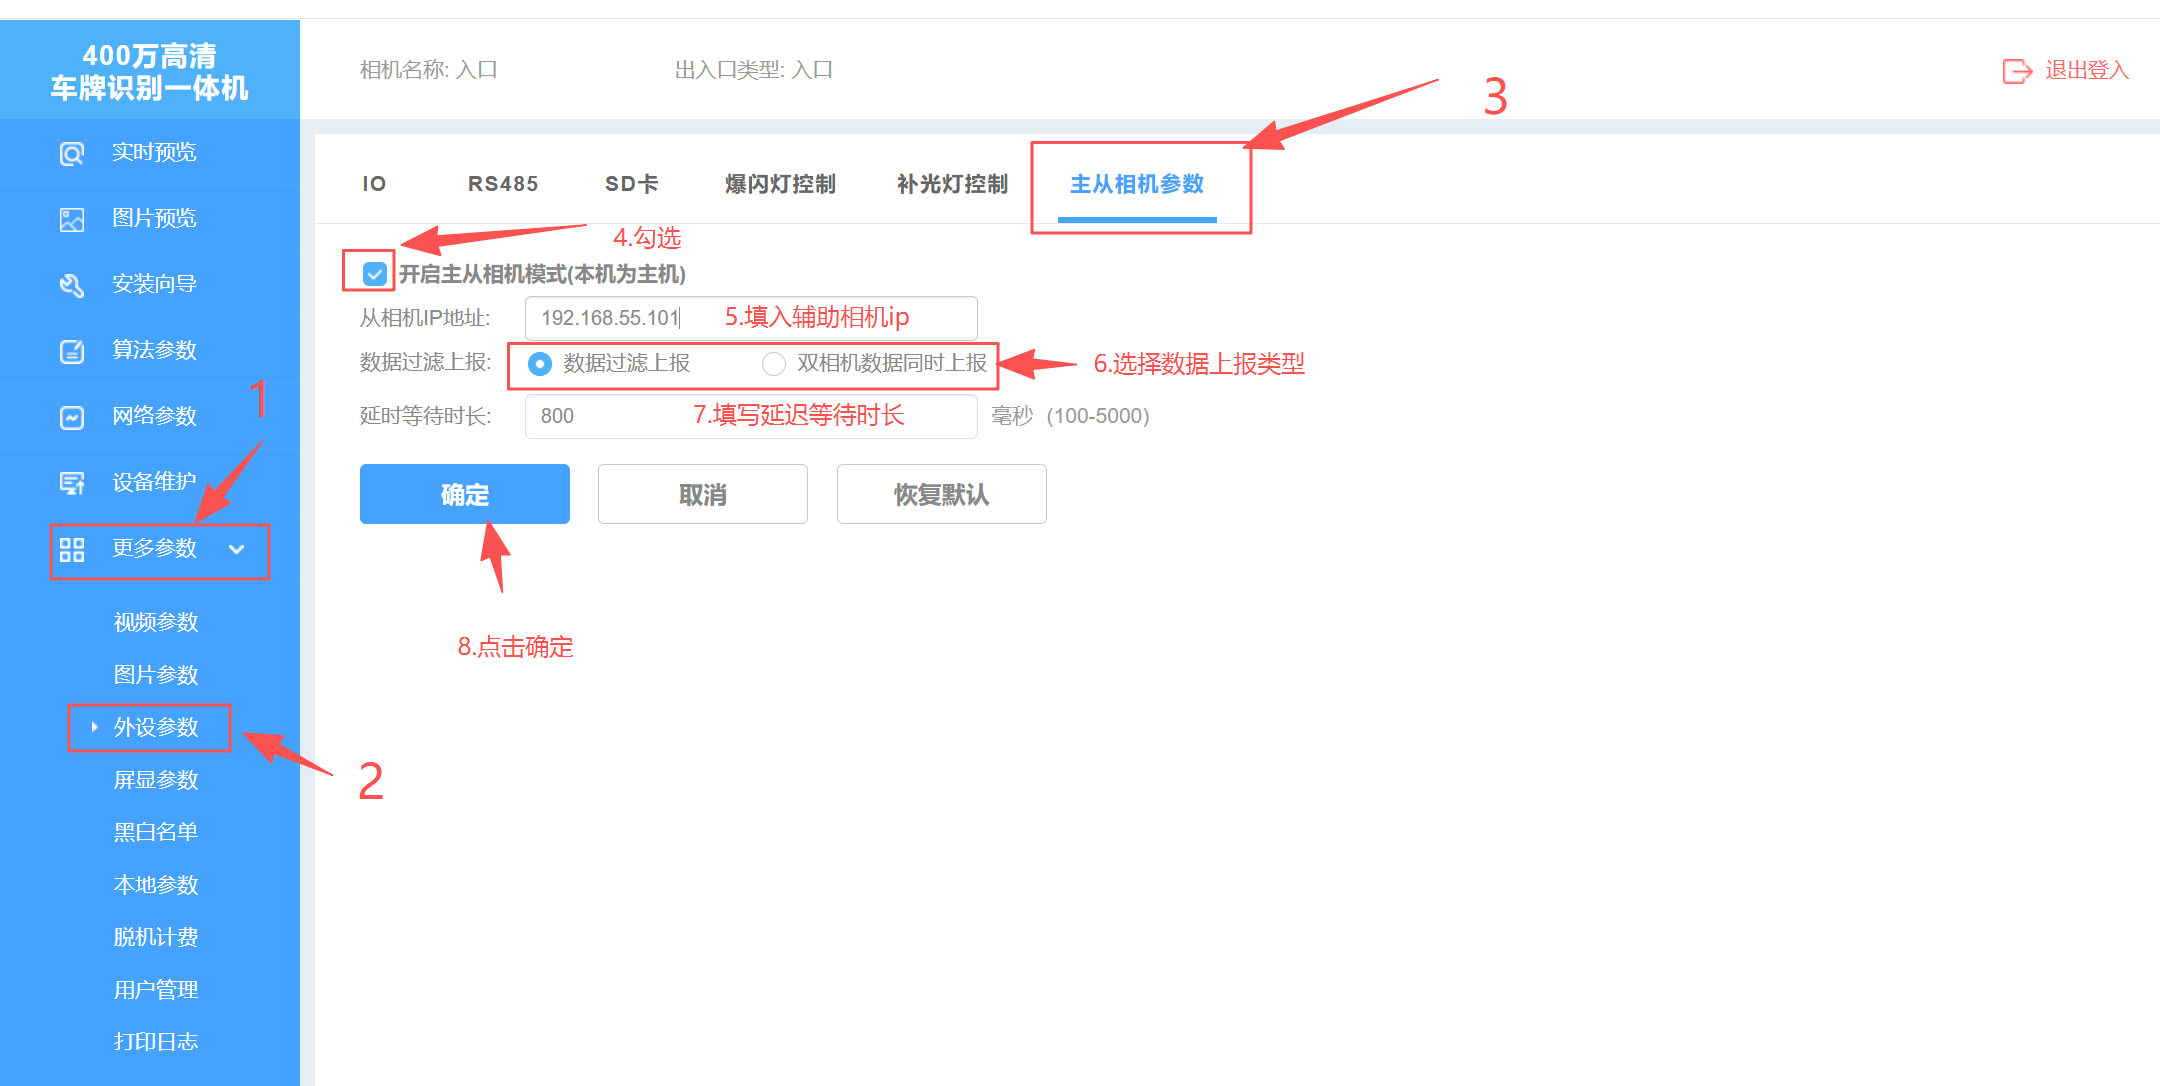Switch to the RS485 tab
The image size is (2160, 1086).
pyautogui.click(x=503, y=183)
